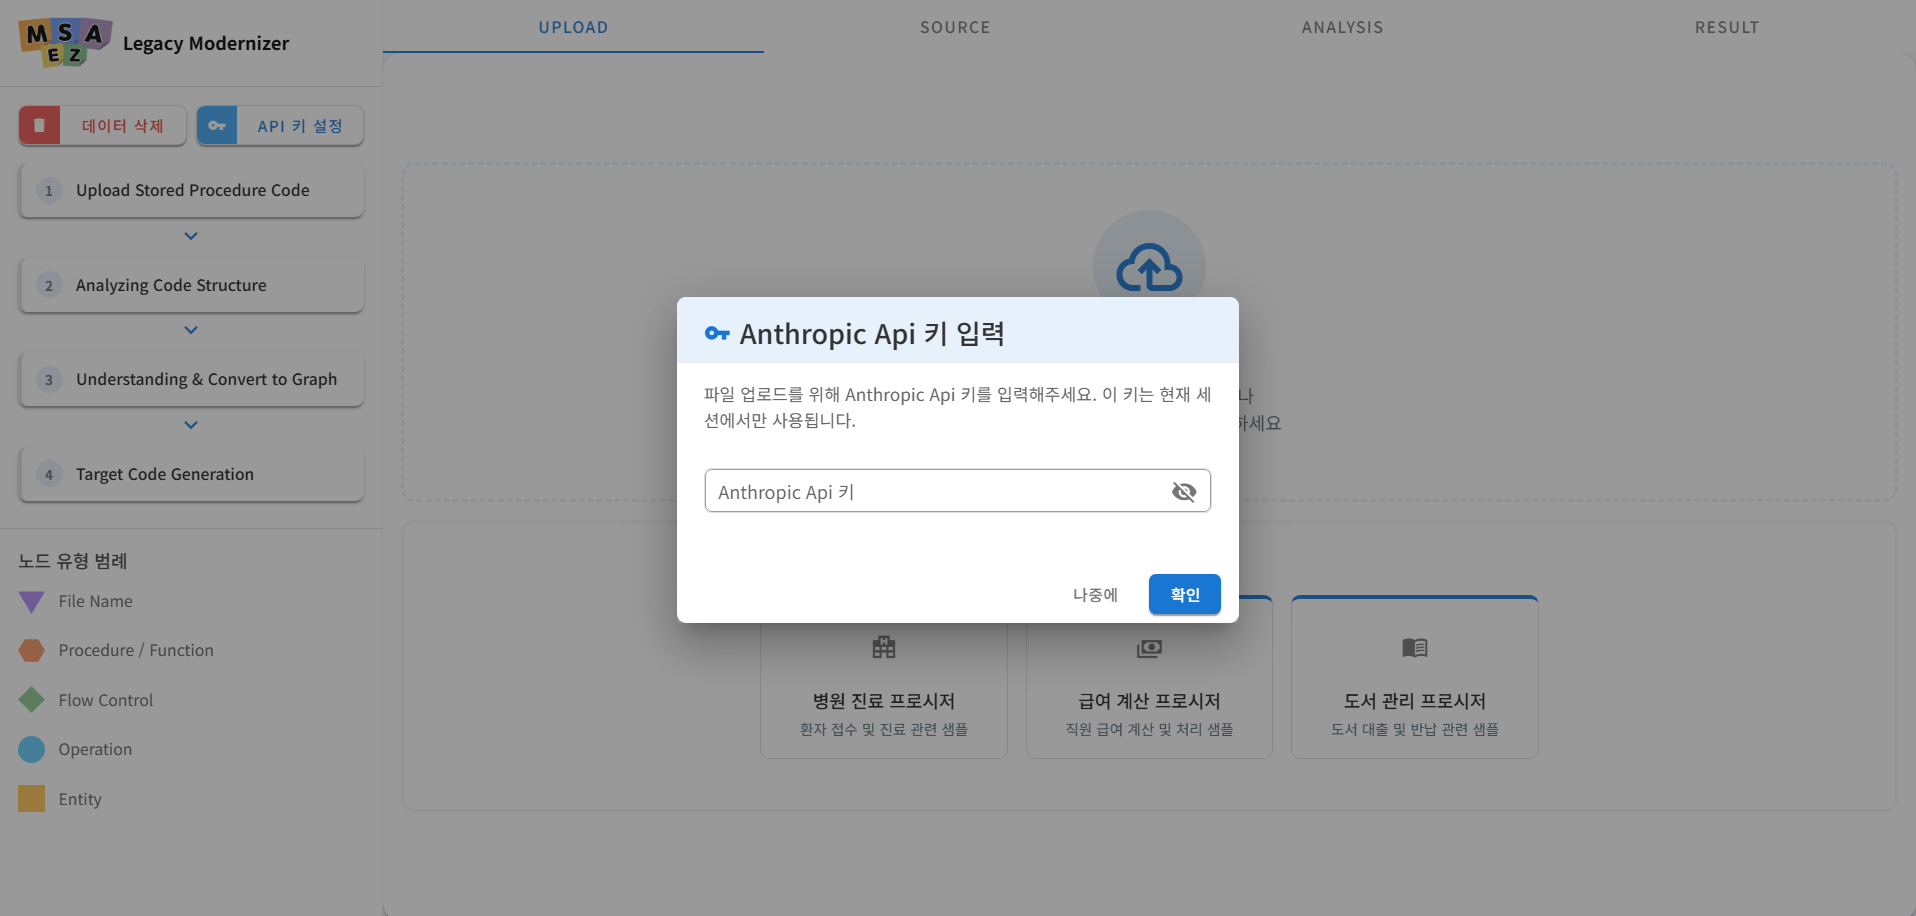Click 도서 대출 및 반납 관련 샘플 text
The image size is (1916, 916).
click(1415, 729)
